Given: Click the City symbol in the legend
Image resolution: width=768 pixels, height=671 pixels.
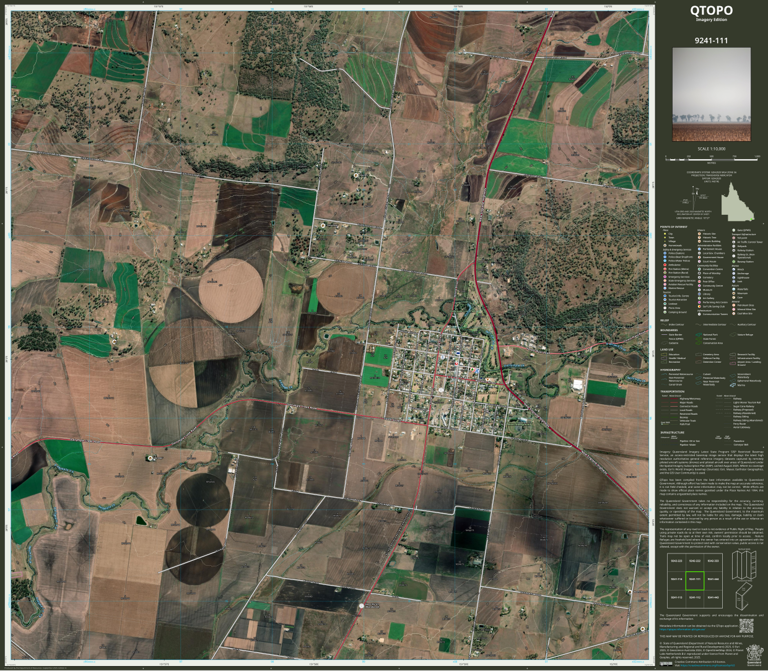Looking at the screenshot, I should coord(665,234).
